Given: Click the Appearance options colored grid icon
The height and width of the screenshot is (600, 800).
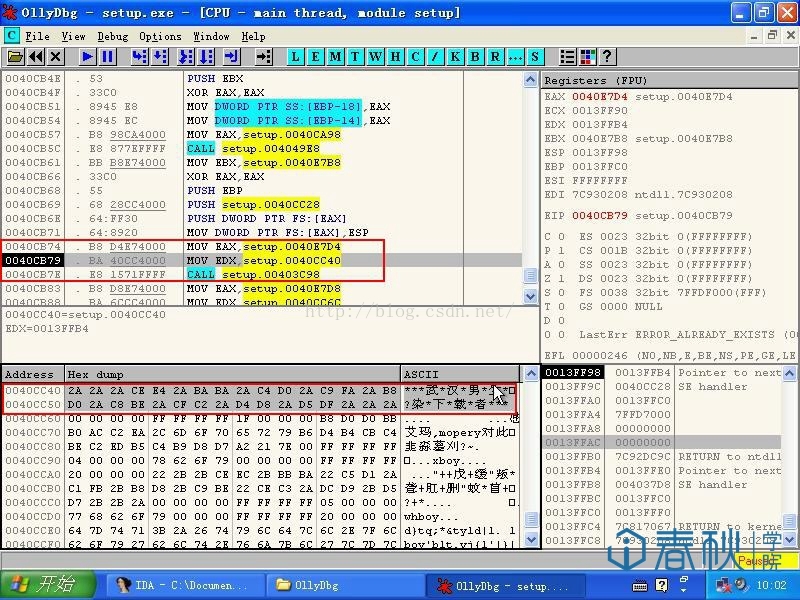Looking at the screenshot, I should (x=588, y=56).
